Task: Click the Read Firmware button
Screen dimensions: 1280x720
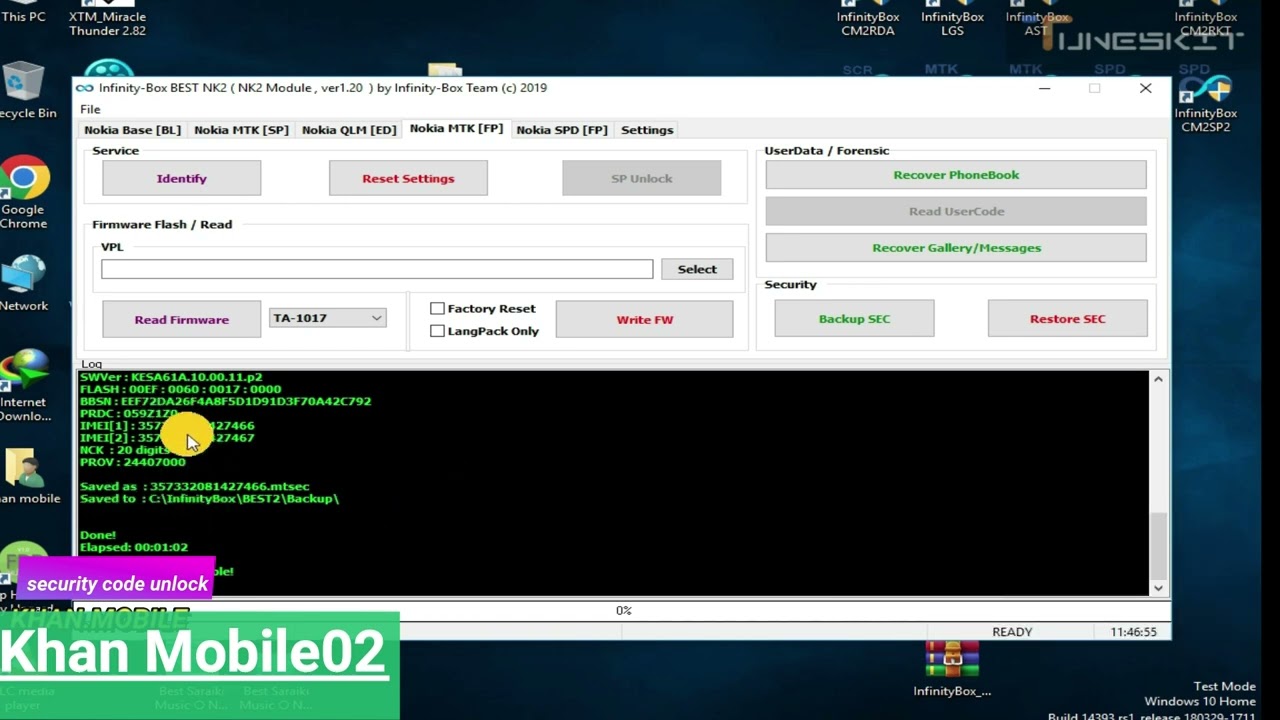Action: point(181,319)
